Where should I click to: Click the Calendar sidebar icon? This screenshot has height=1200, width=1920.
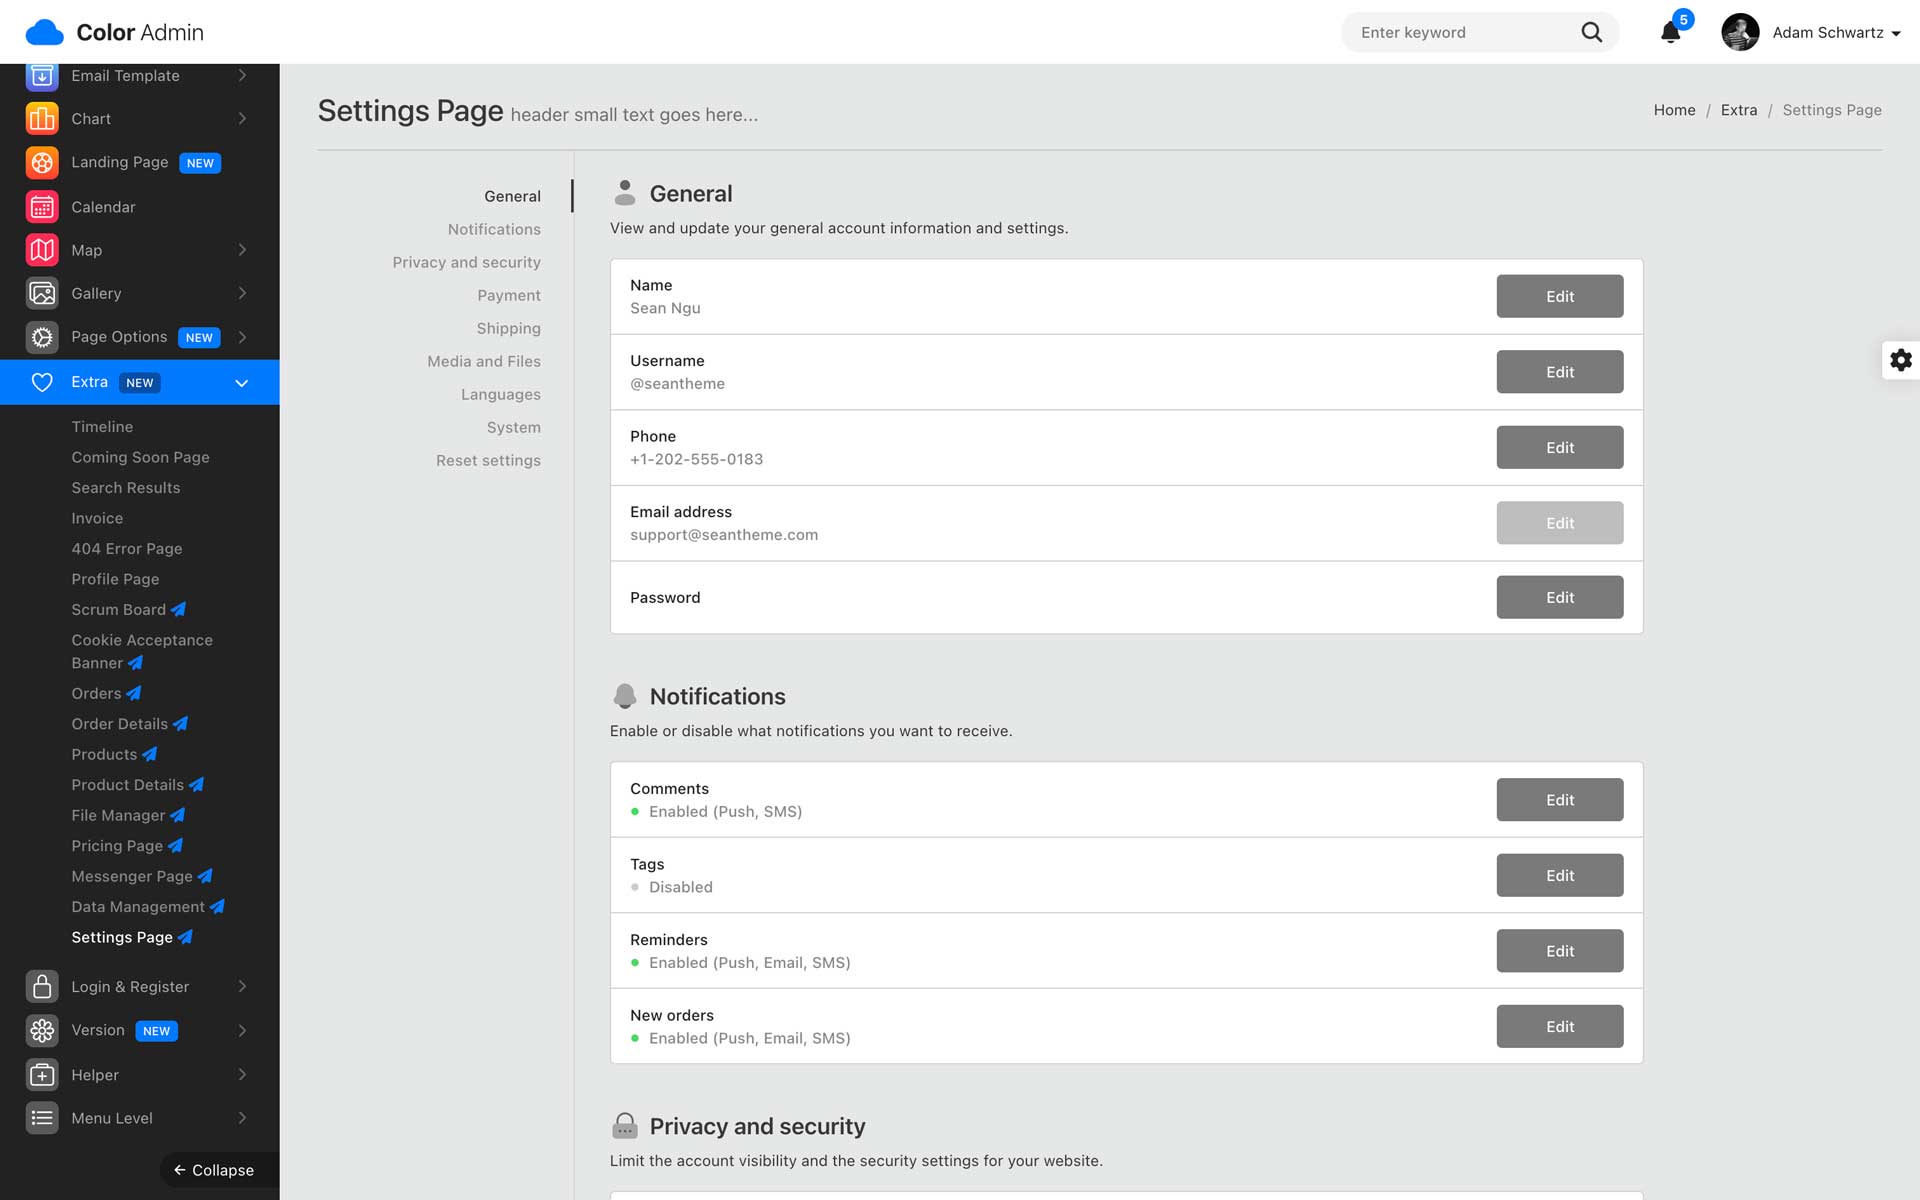(x=42, y=207)
